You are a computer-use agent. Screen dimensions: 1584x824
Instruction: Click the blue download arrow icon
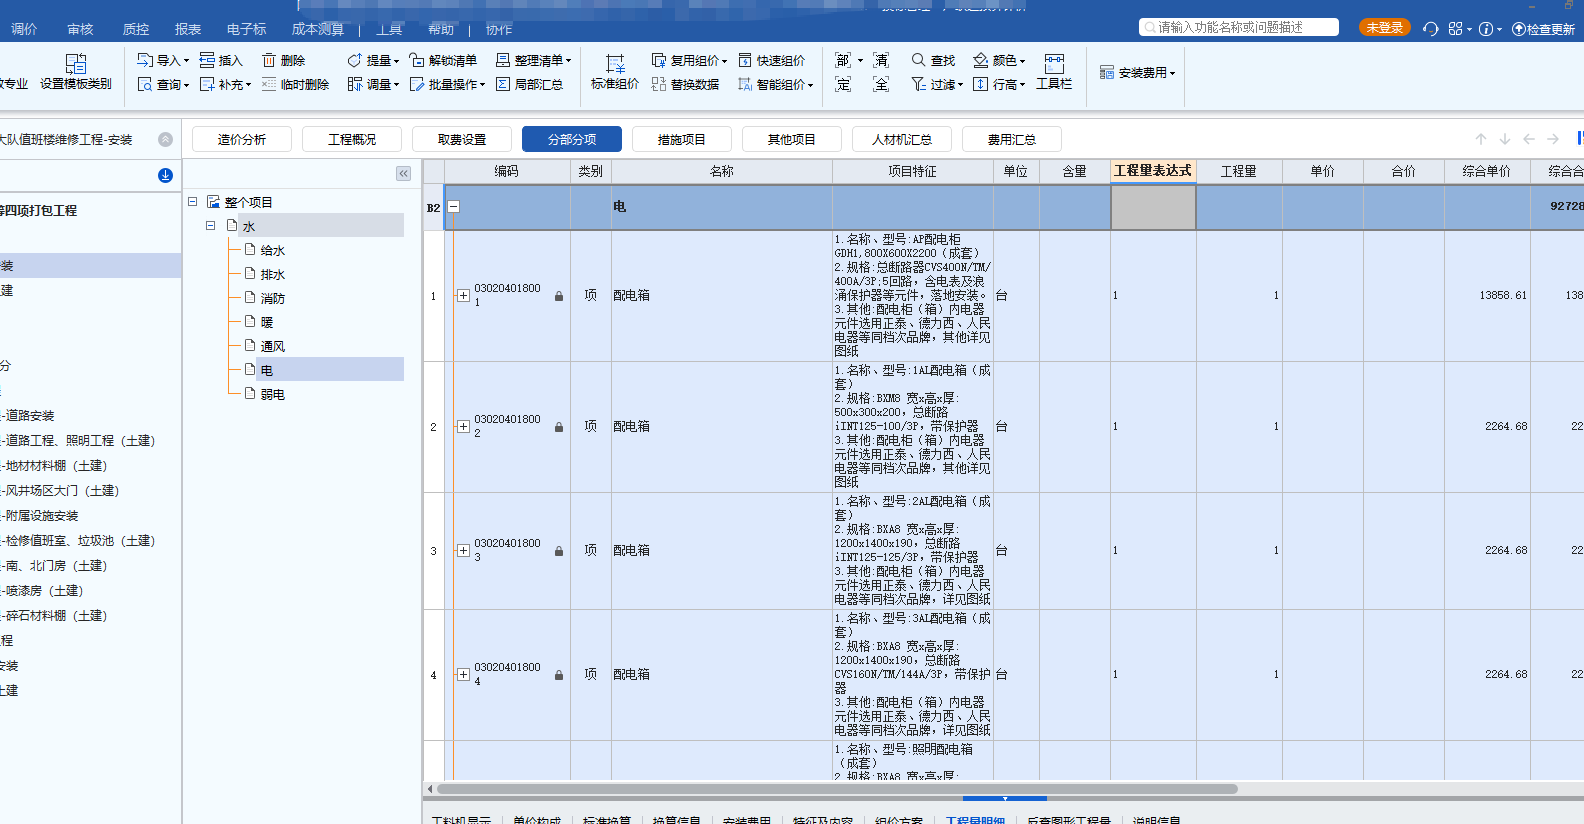coord(166,176)
